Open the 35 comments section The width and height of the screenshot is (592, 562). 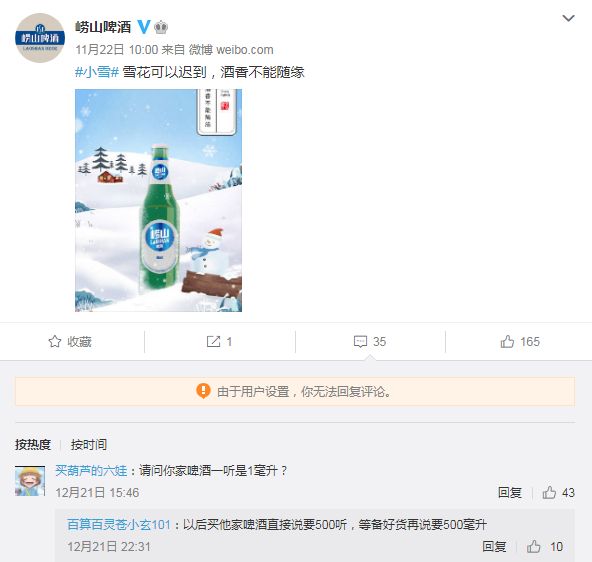pos(370,342)
